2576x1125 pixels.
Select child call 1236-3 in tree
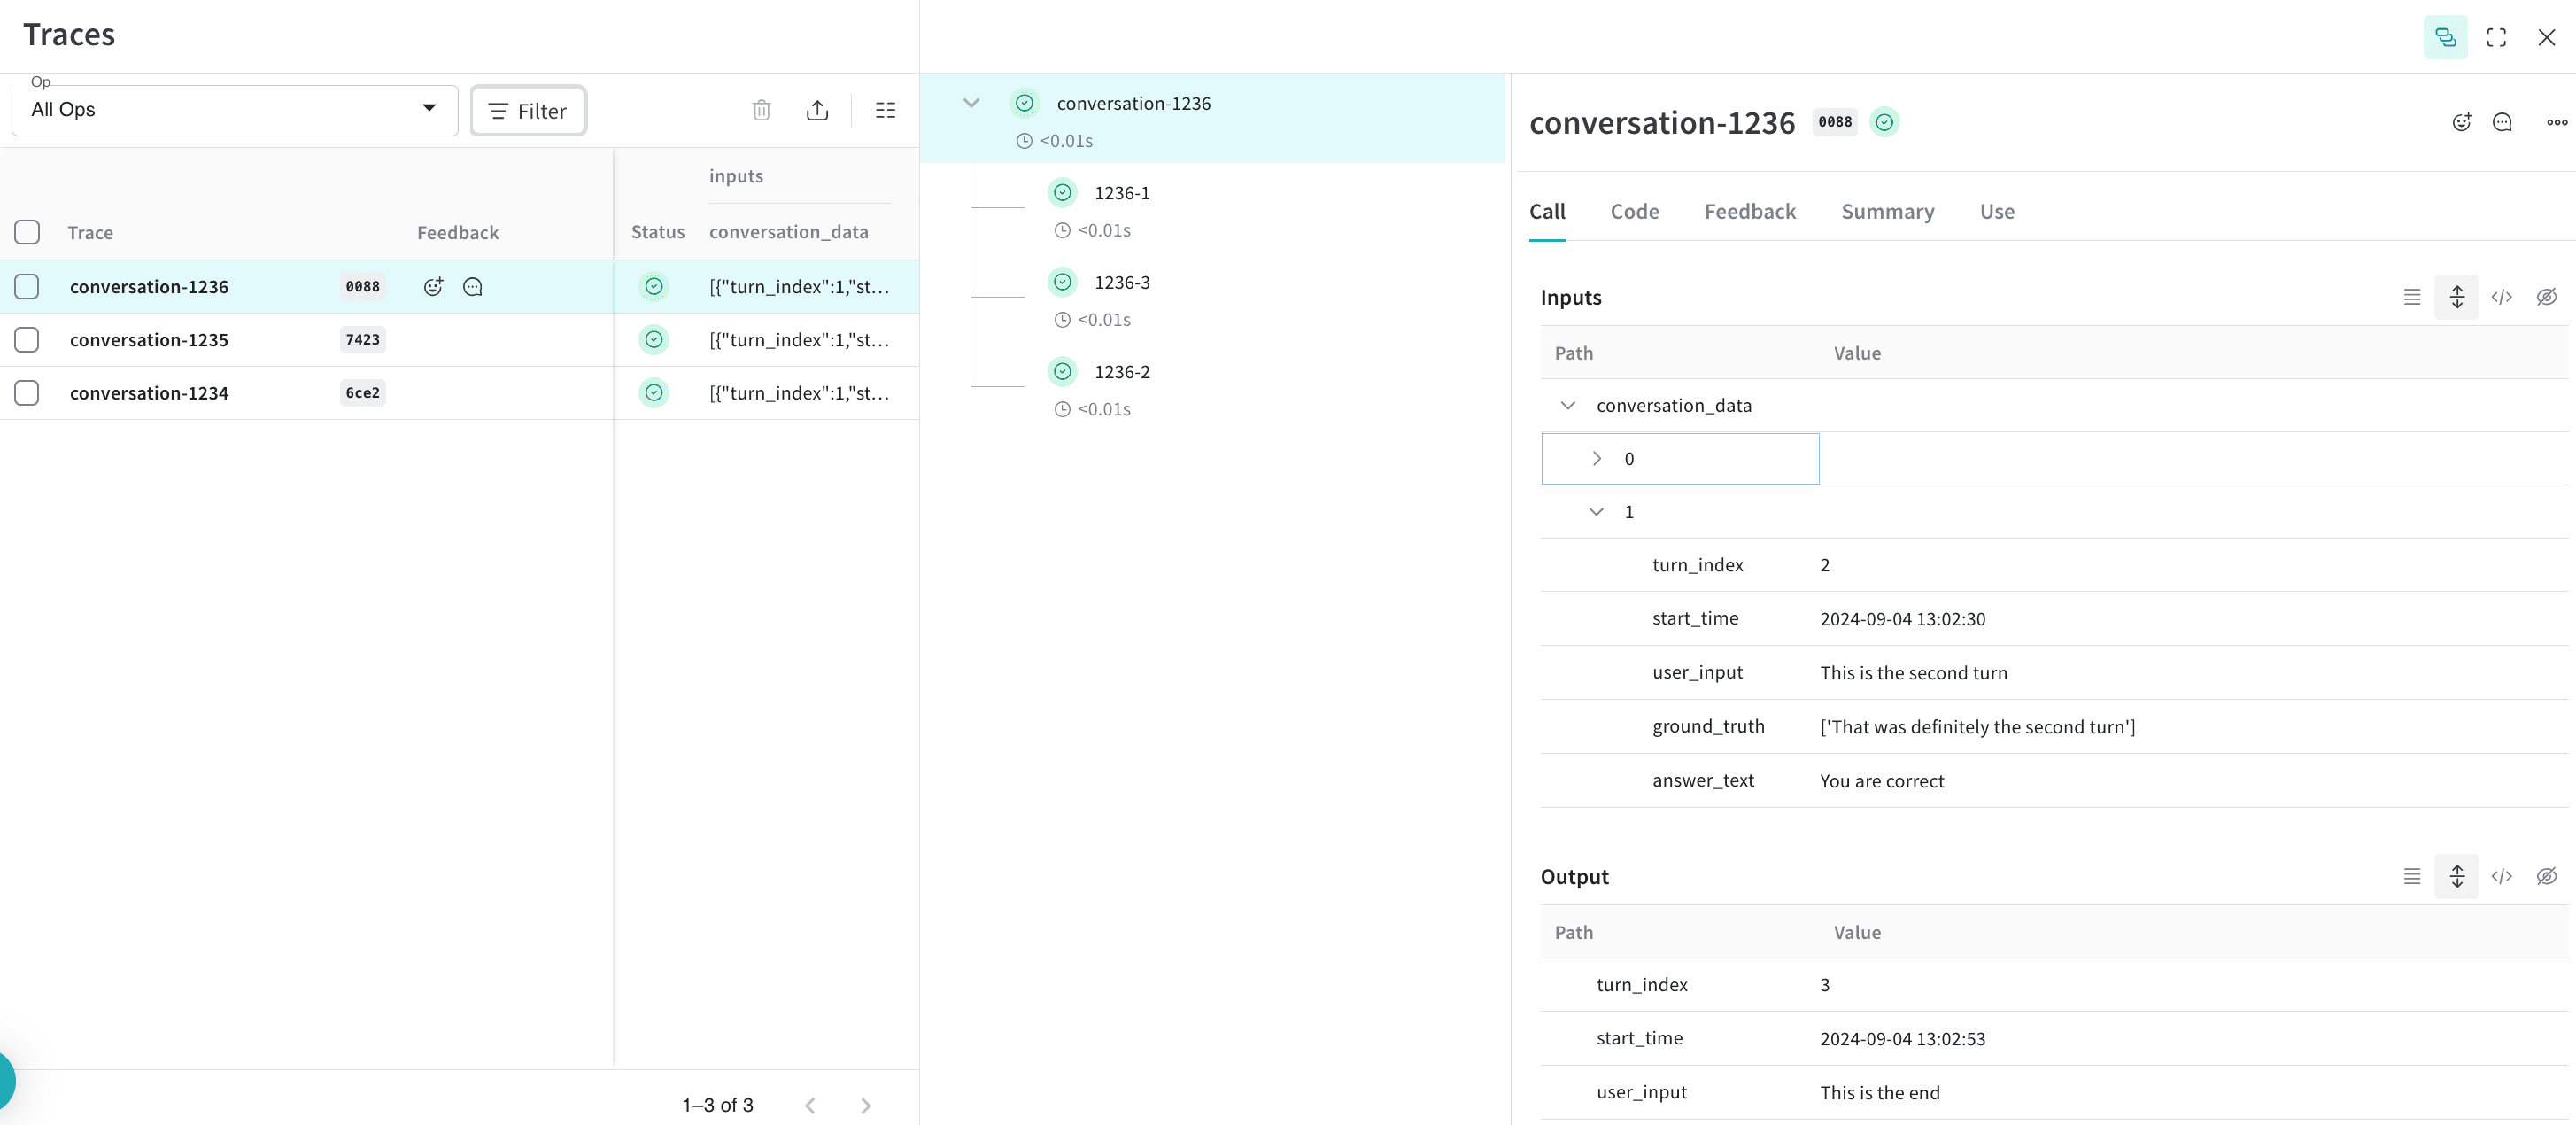(1122, 282)
